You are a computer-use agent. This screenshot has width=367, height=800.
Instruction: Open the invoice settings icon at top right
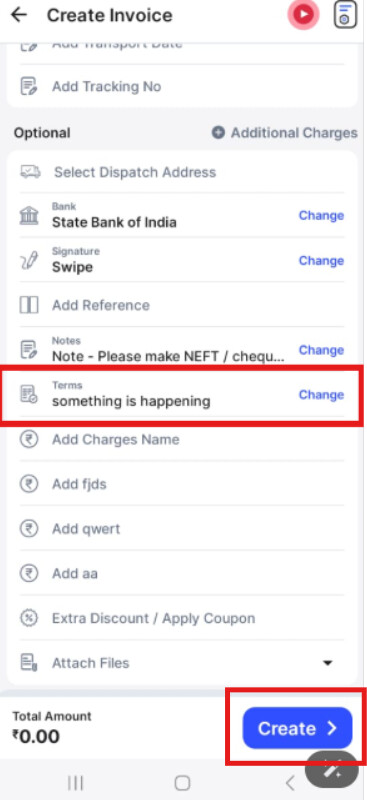(x=345, y=15)
